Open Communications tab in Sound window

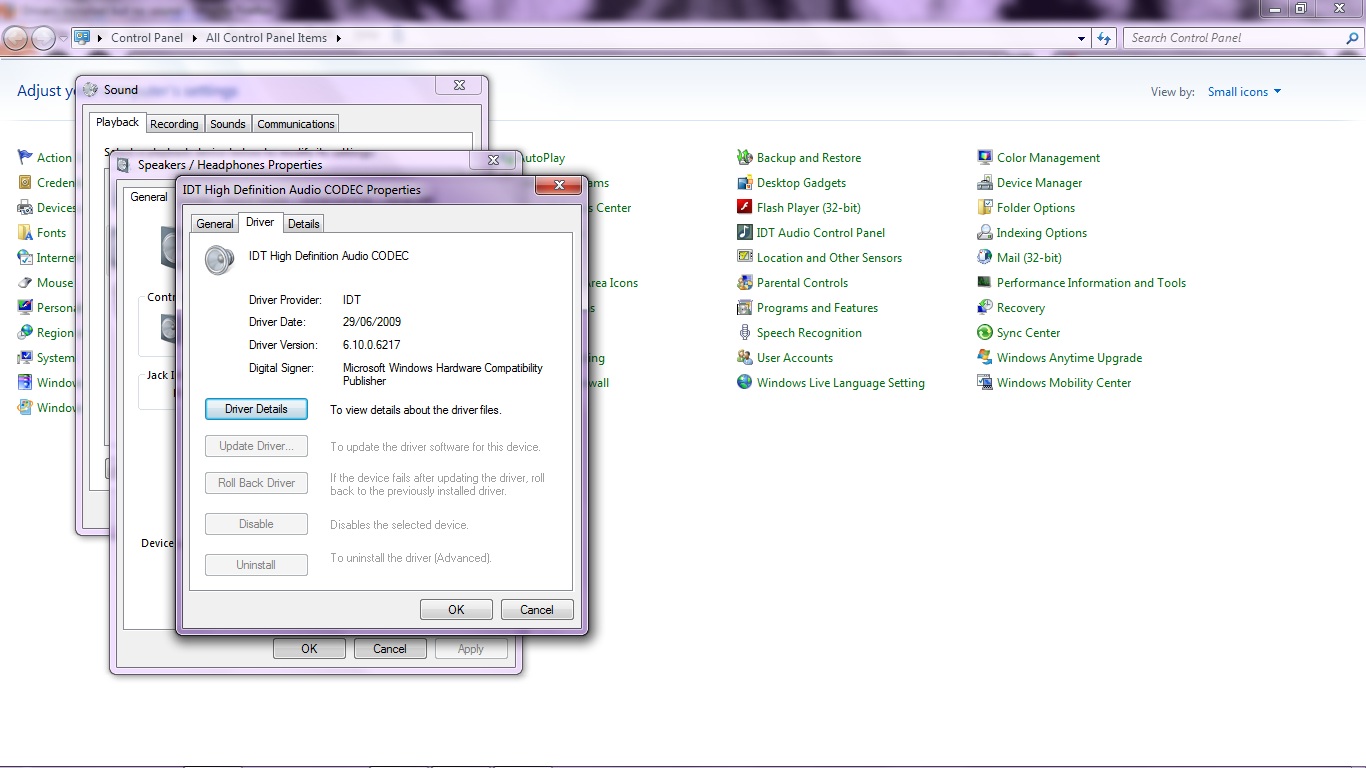click(x=295, y=124)
